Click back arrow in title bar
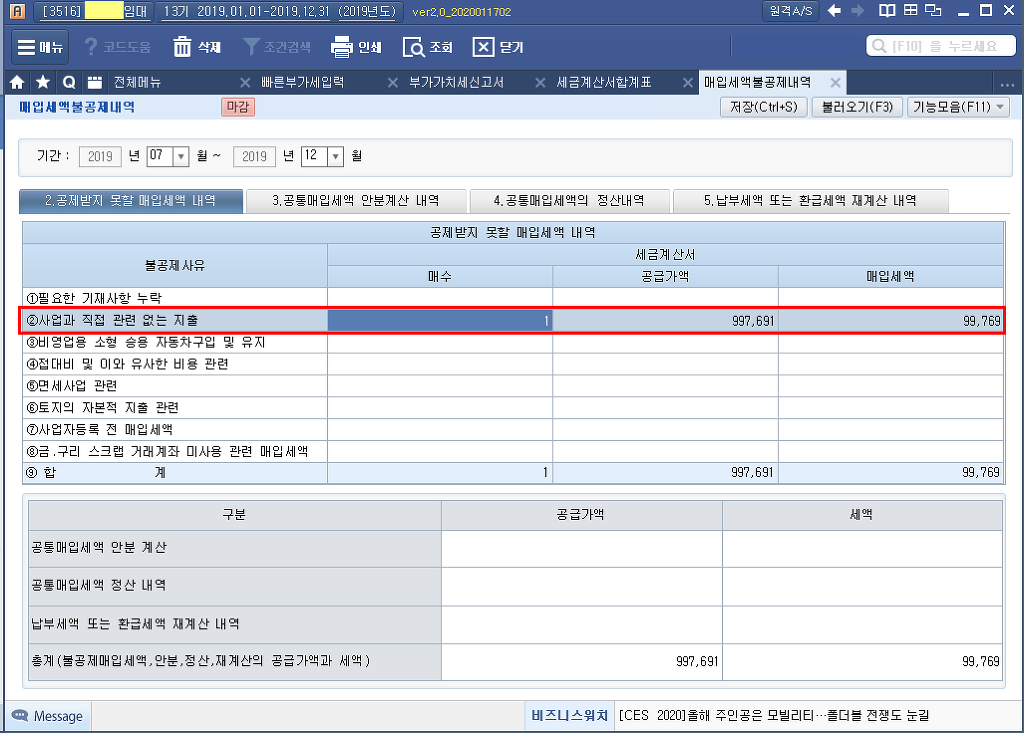This screenshot has width=1024, height=733. (x=834, y=10)
